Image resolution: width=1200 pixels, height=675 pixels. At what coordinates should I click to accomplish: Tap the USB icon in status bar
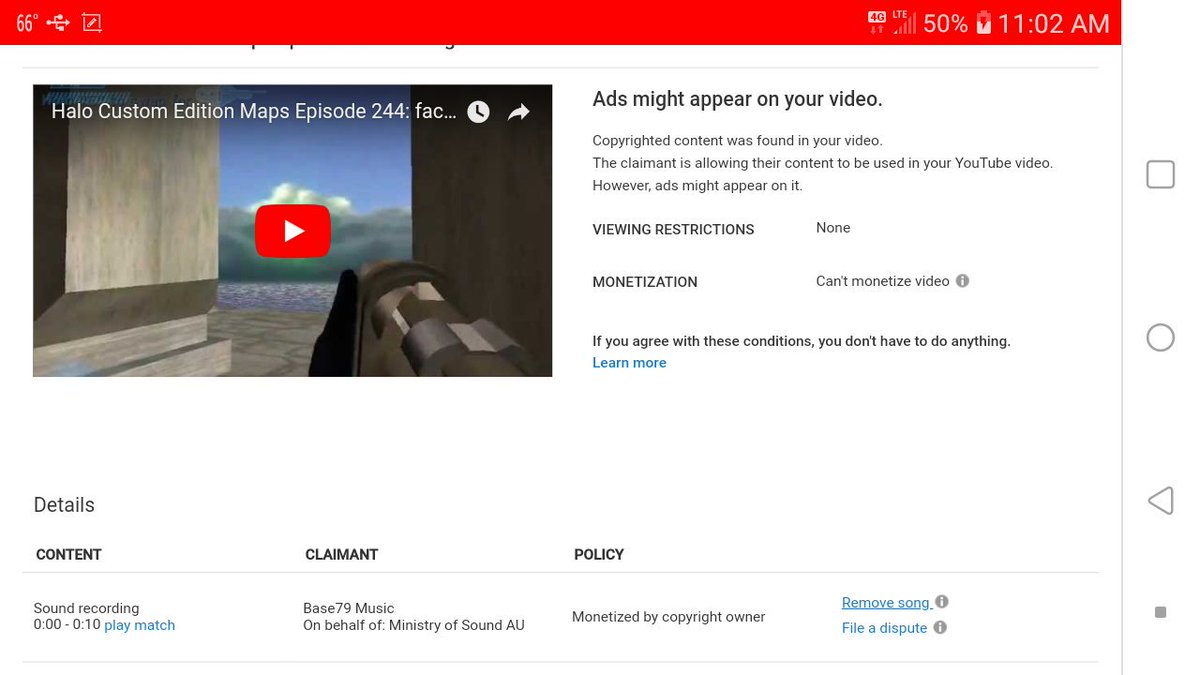pos(58,22)
